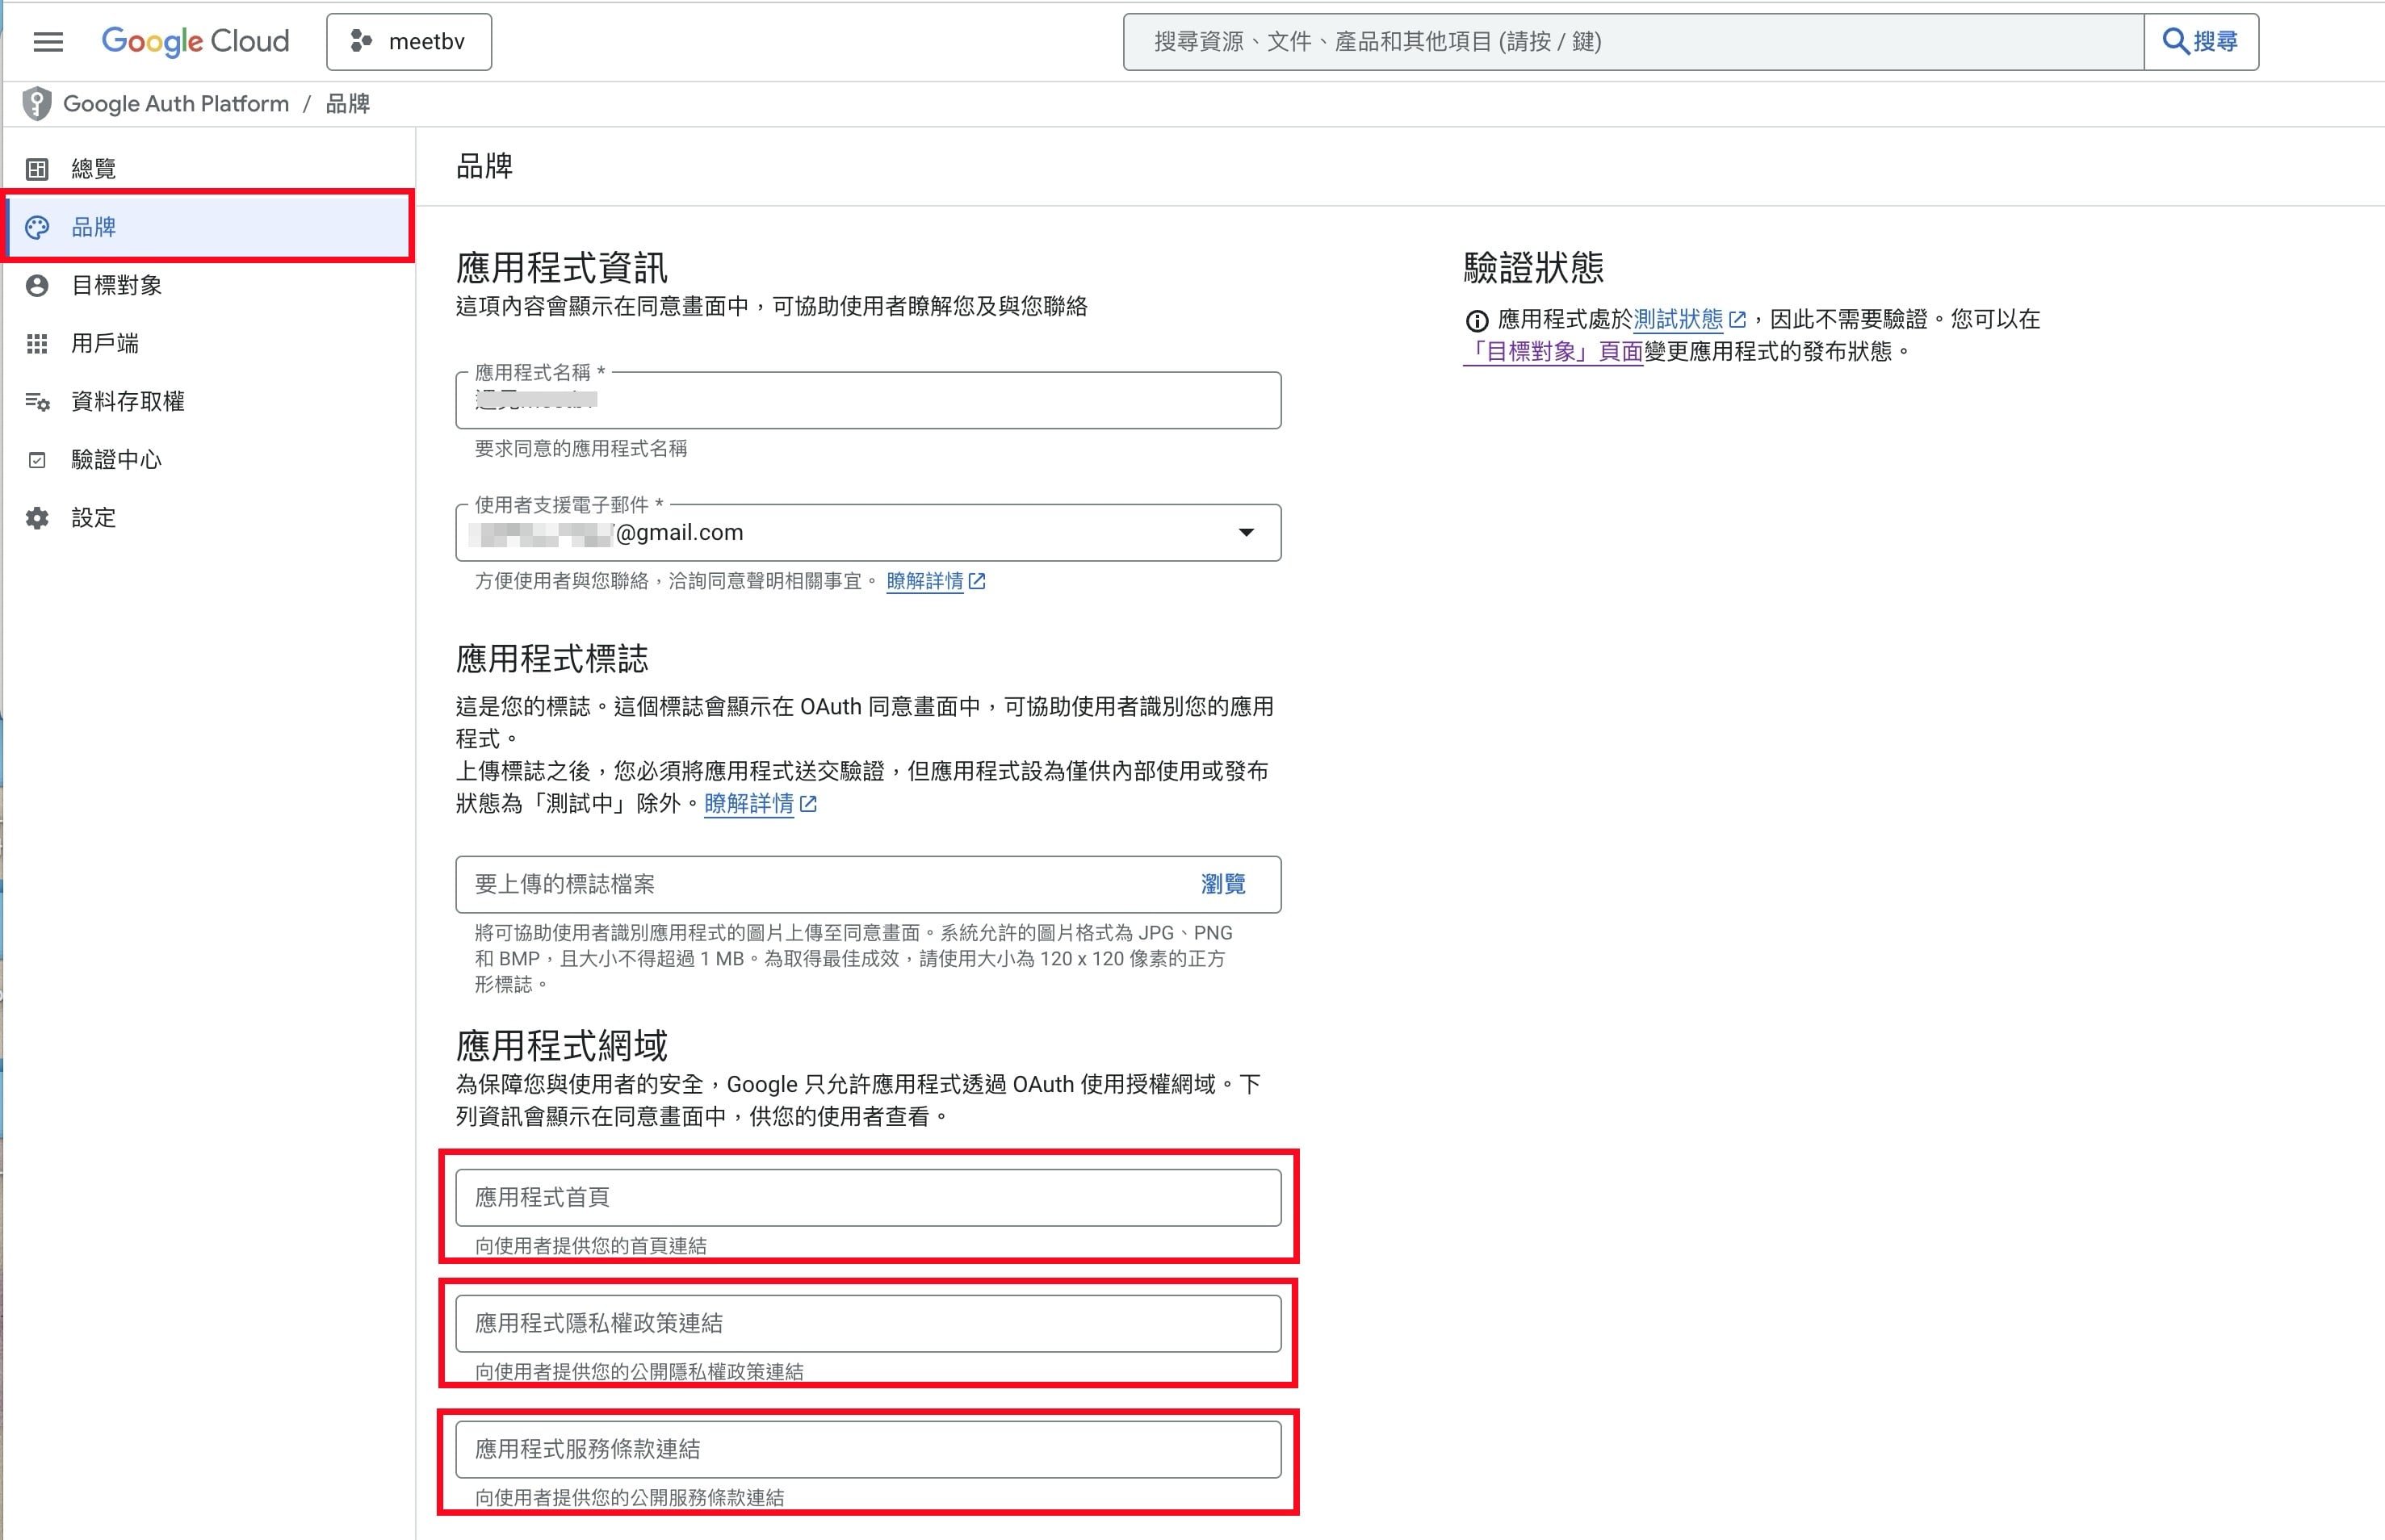Click the 應用程式服務條款連結 input field
2385x1540 pixels.
868,1449
